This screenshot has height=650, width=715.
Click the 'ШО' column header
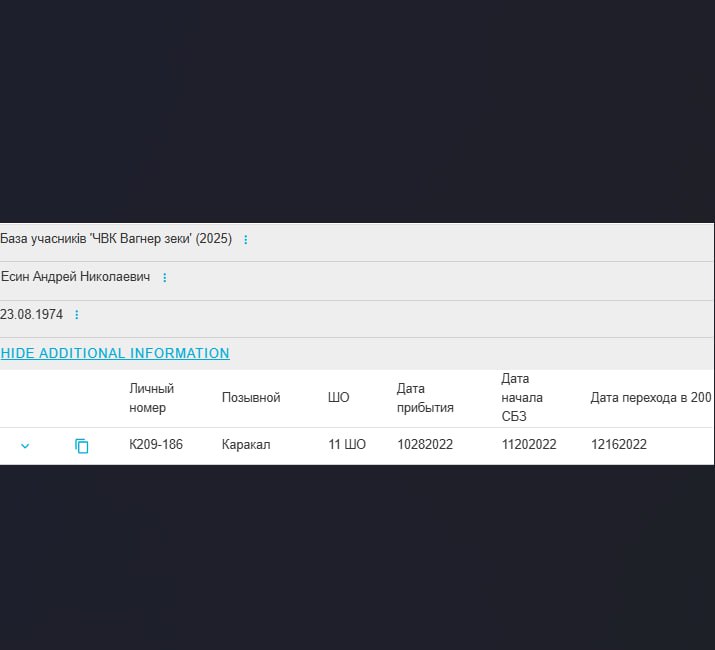(338, 398)
